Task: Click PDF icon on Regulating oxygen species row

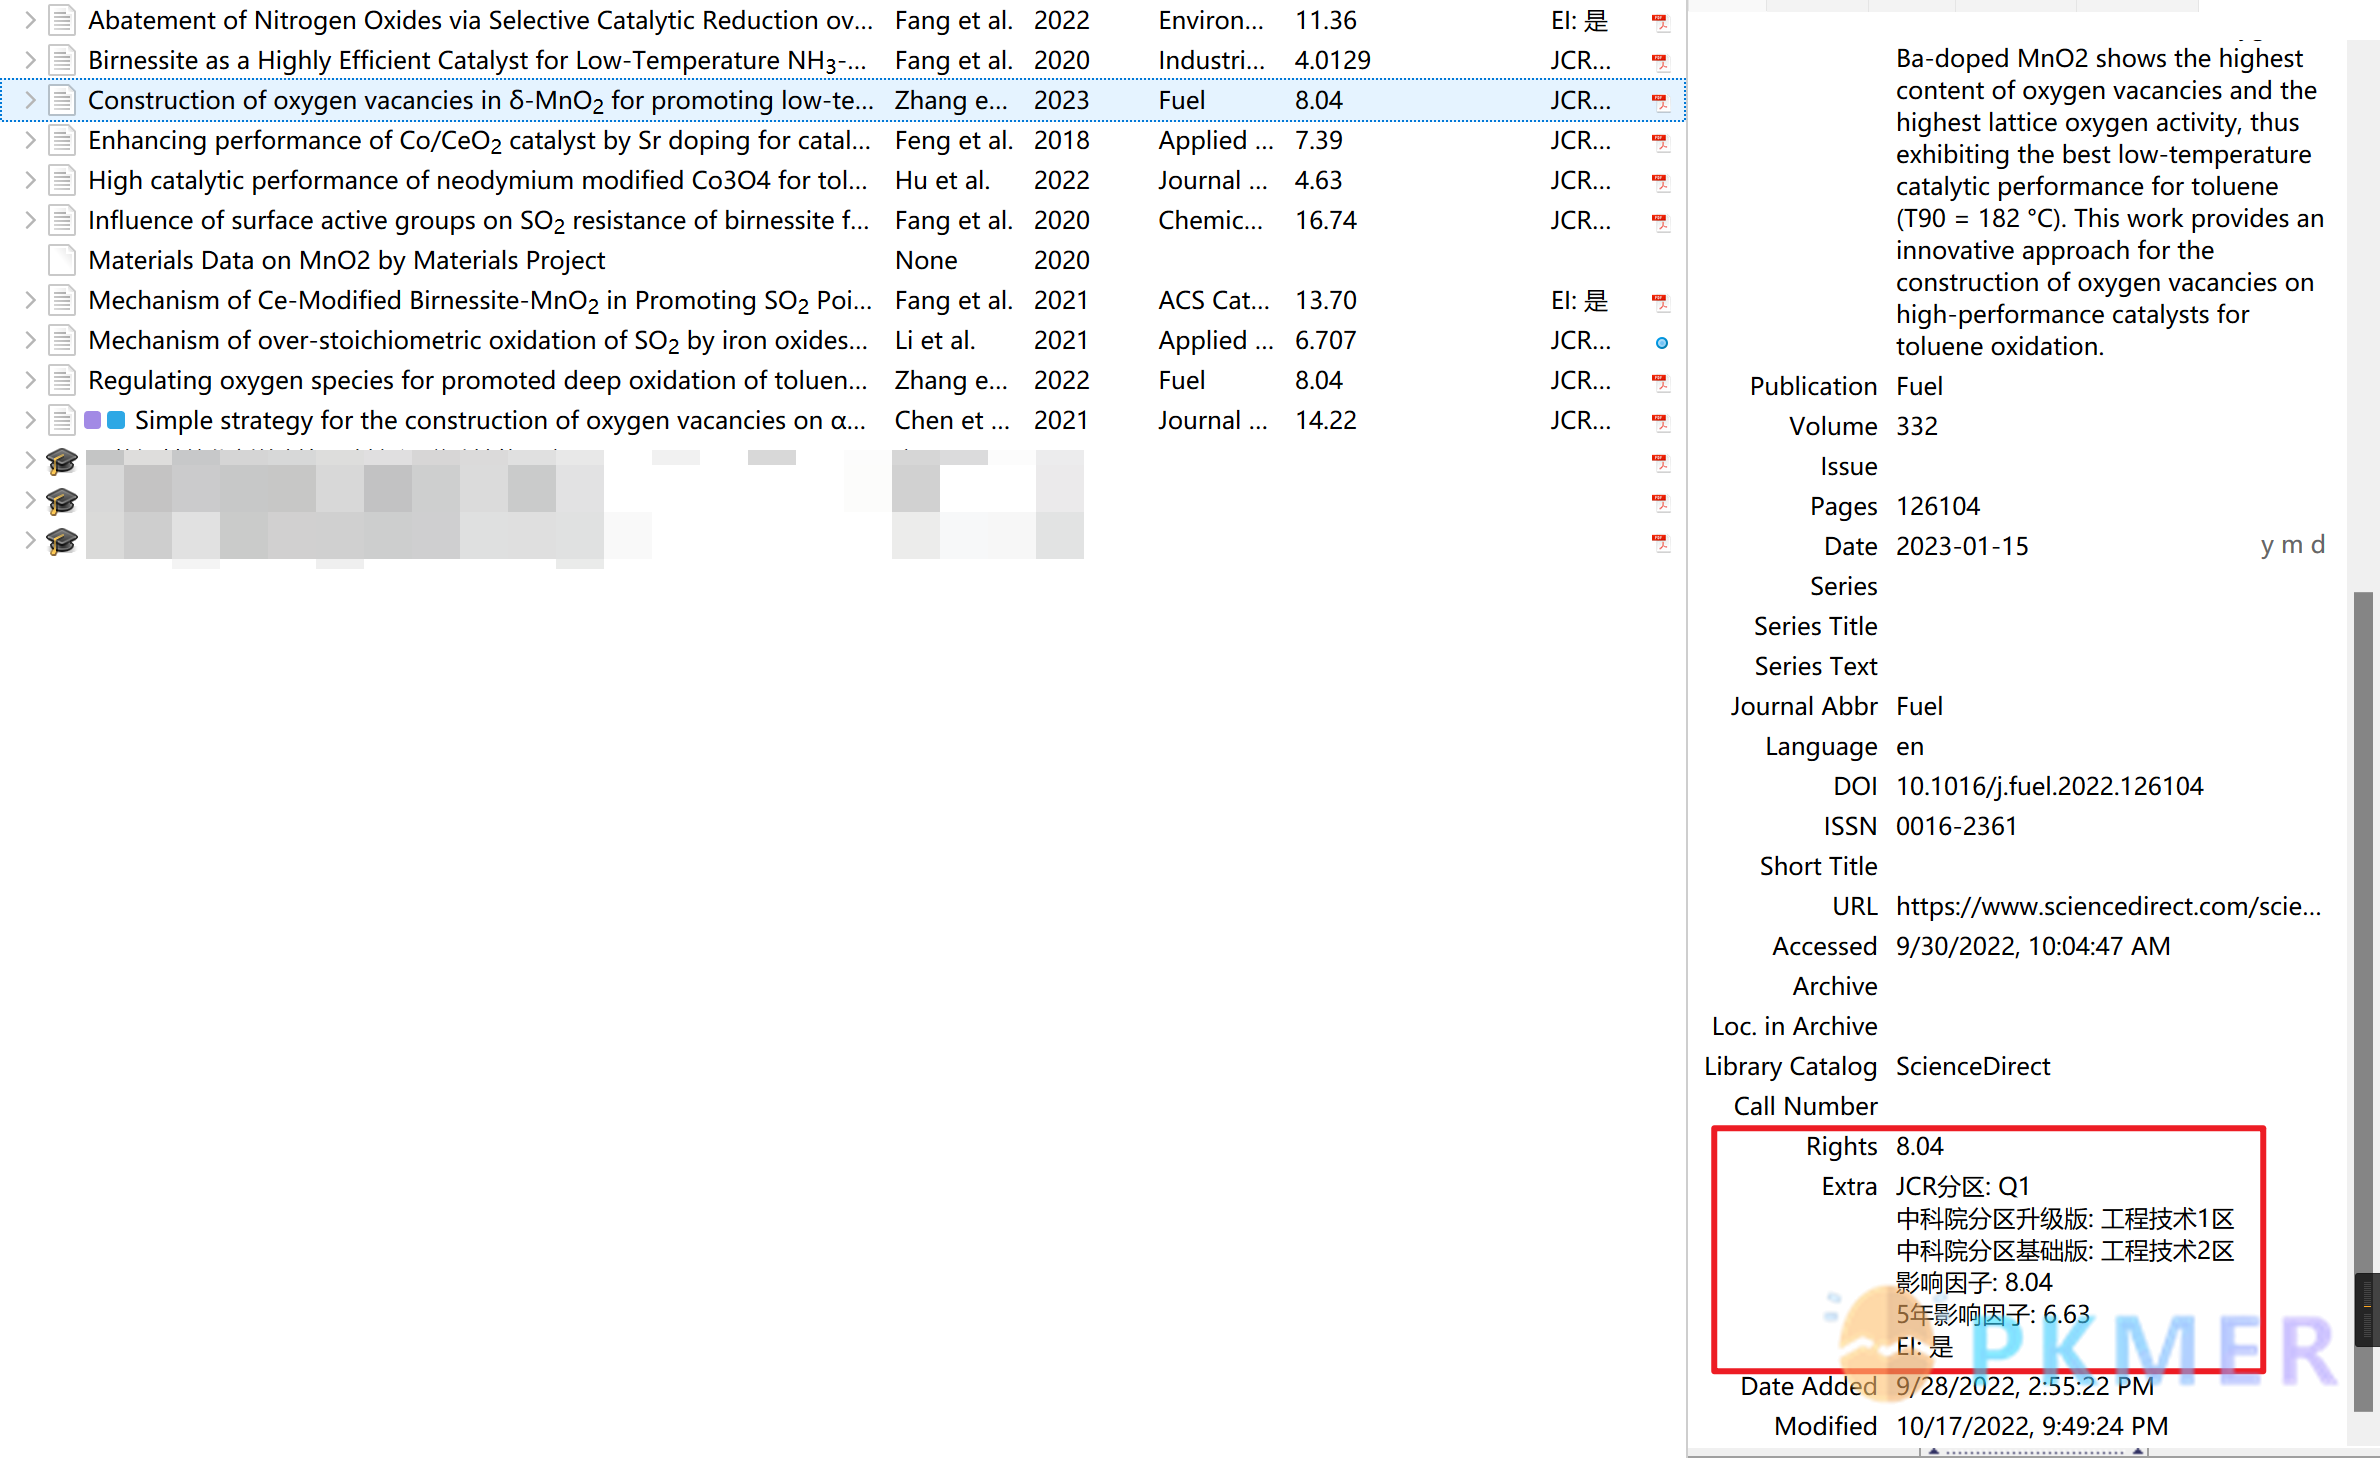Action: coord(1660,381)
